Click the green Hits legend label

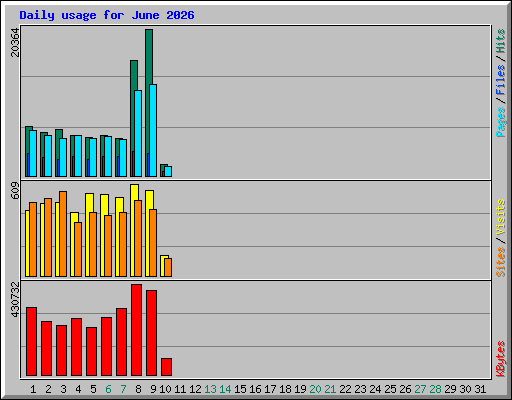(x=501, y=41)
